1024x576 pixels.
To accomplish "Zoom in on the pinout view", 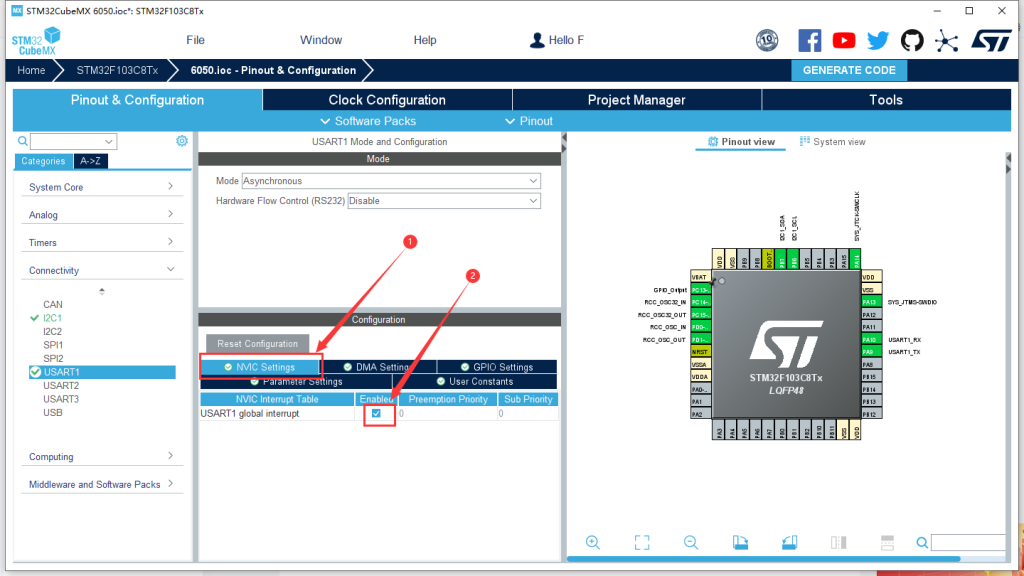I will [593, 542].
